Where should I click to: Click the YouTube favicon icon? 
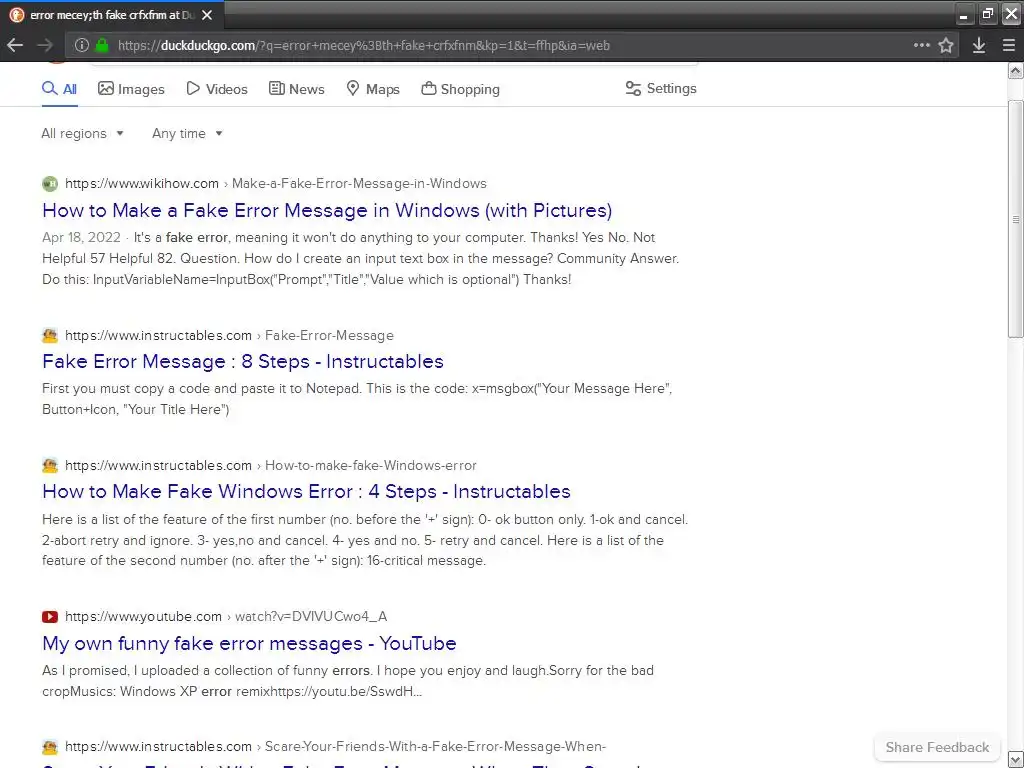click(x=50, y=616)
